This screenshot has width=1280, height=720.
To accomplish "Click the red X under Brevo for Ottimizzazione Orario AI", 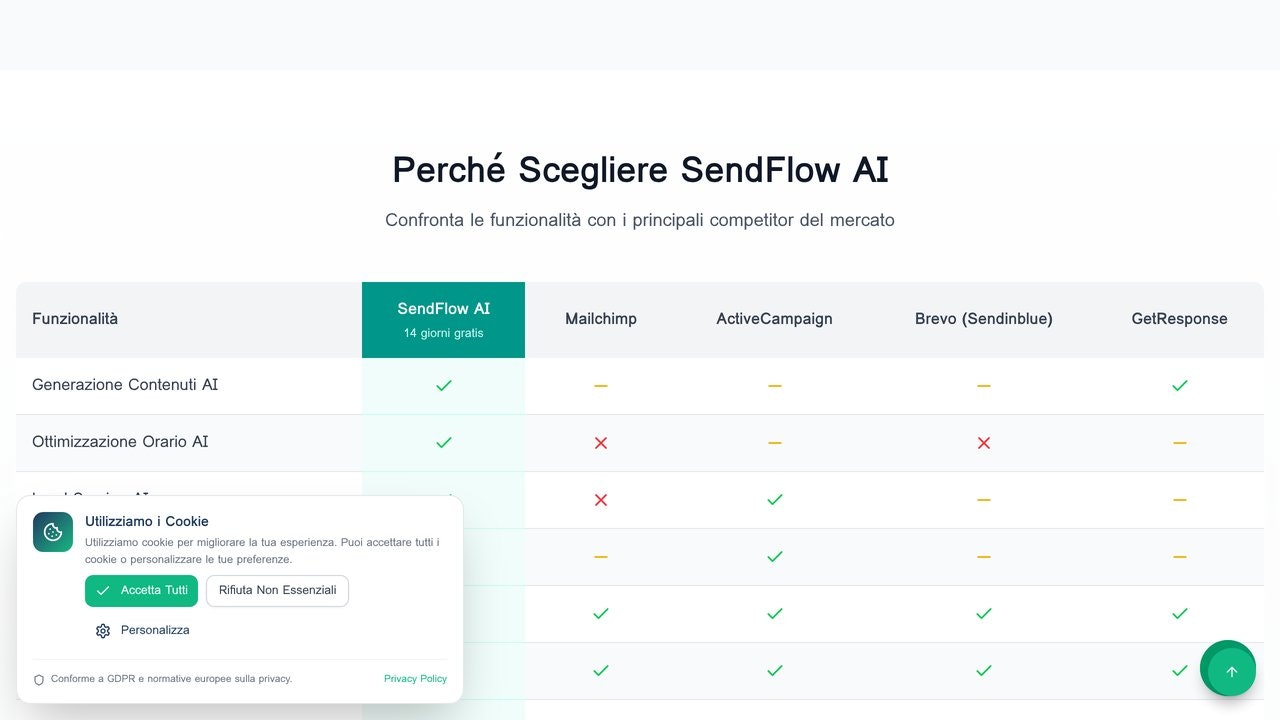I will 983,443.
